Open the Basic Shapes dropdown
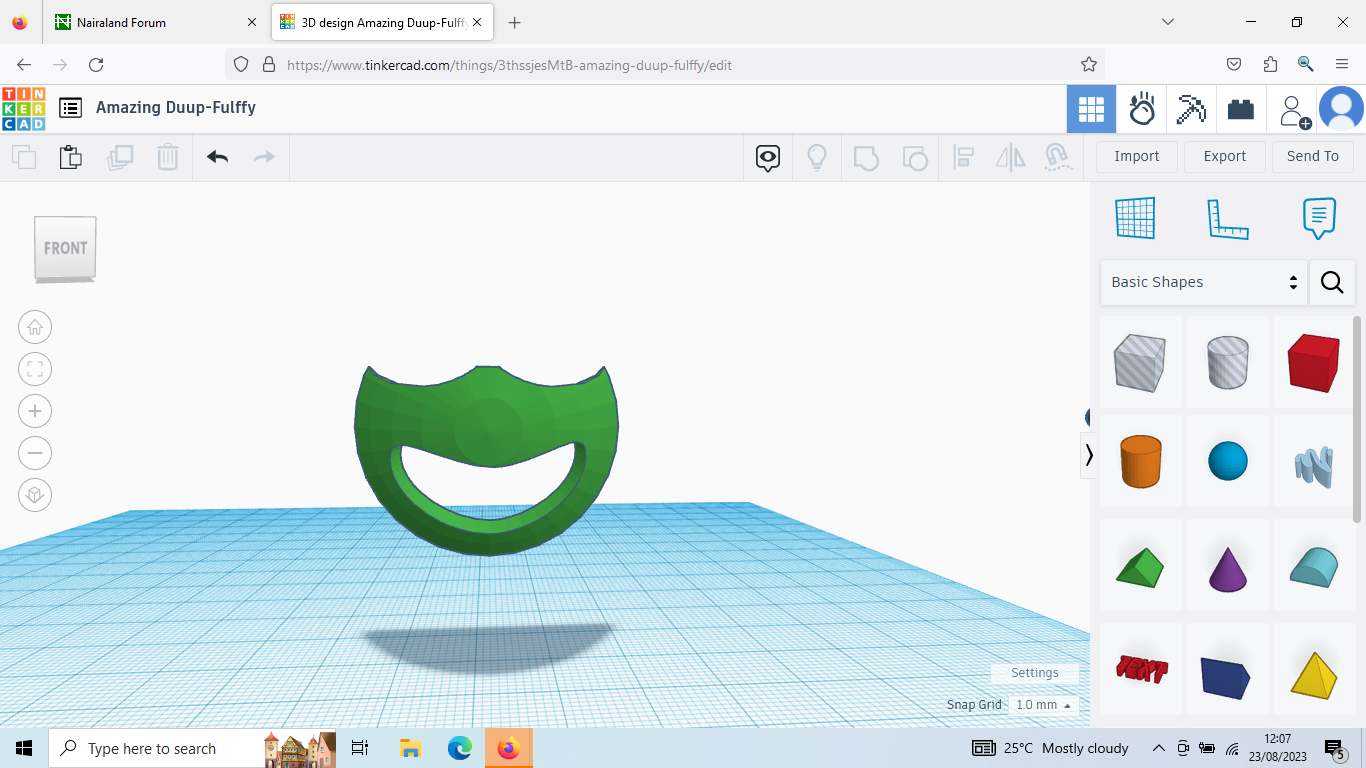 tap(1200, 282)
